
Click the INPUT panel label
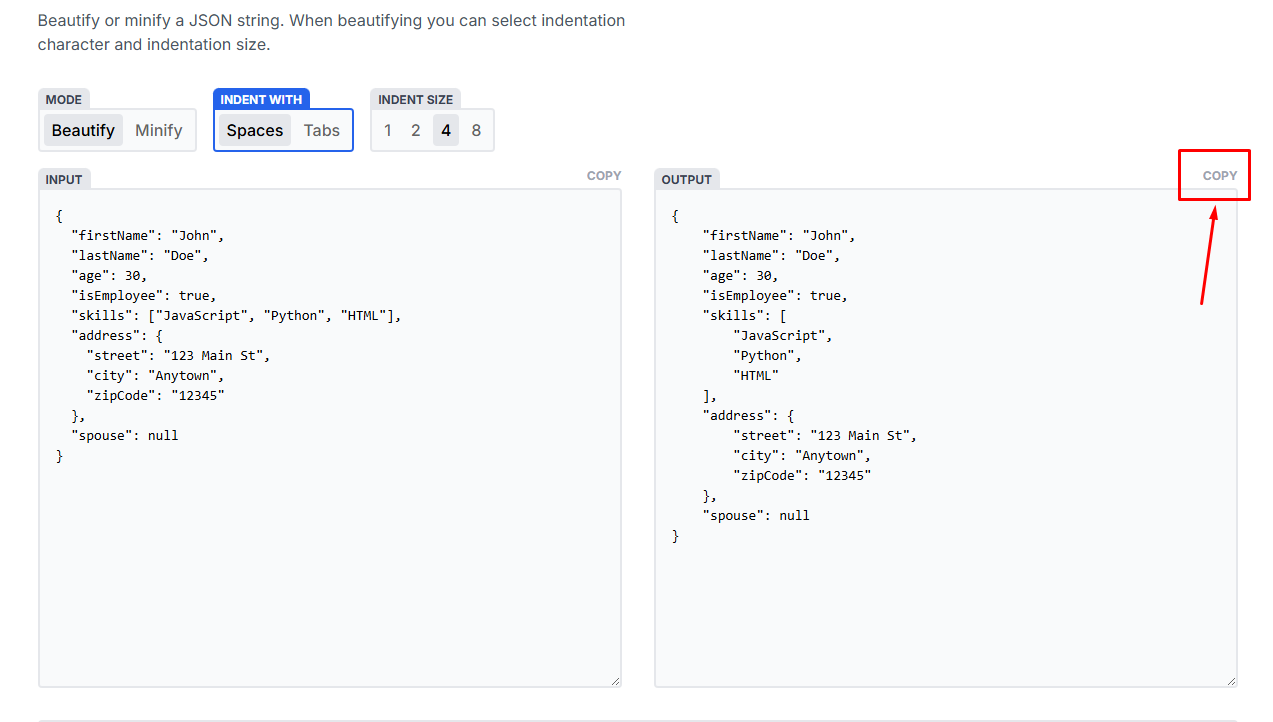(64, 179)
